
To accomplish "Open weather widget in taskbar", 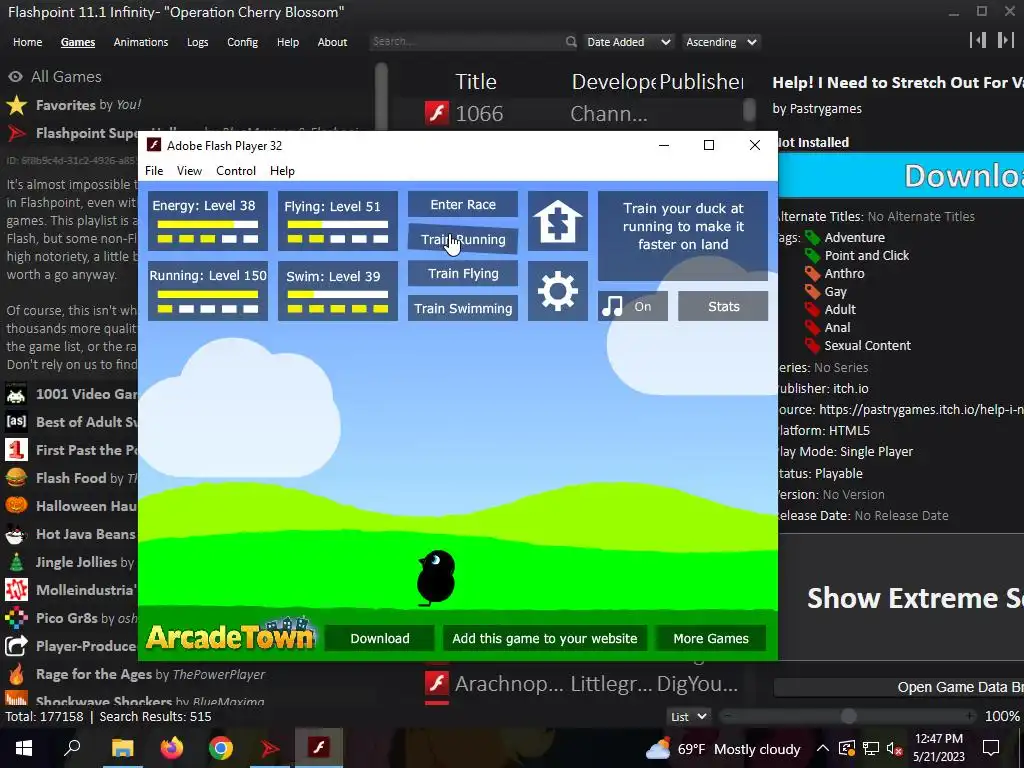I will [722, 749].
